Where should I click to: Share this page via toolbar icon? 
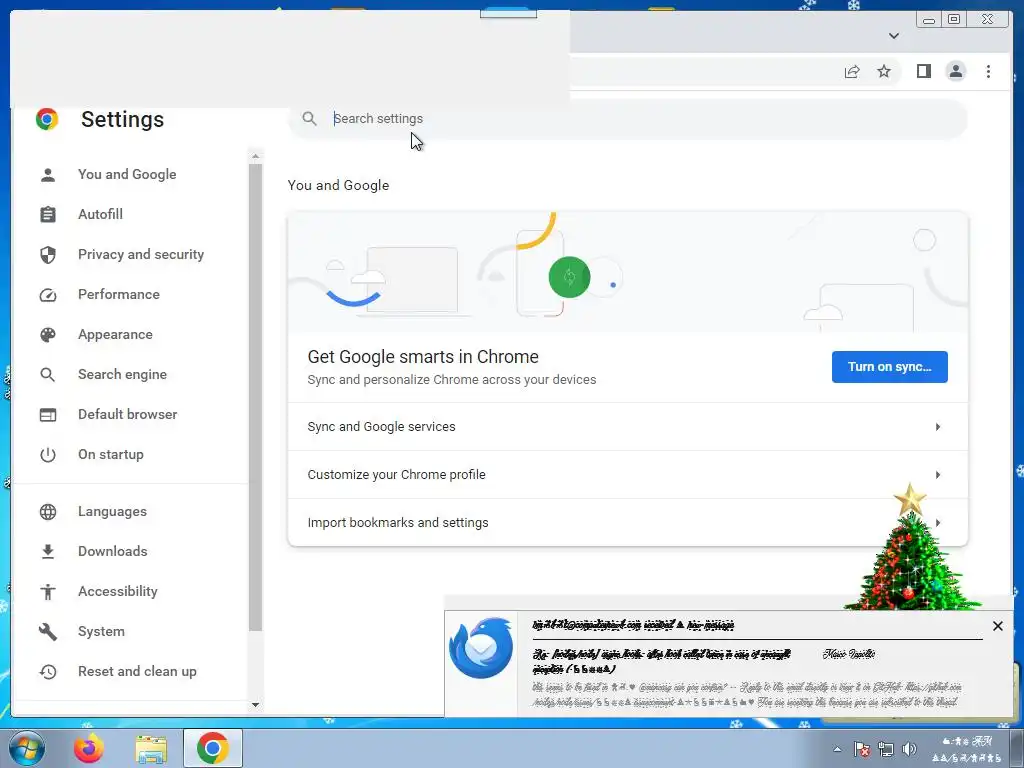852,72
